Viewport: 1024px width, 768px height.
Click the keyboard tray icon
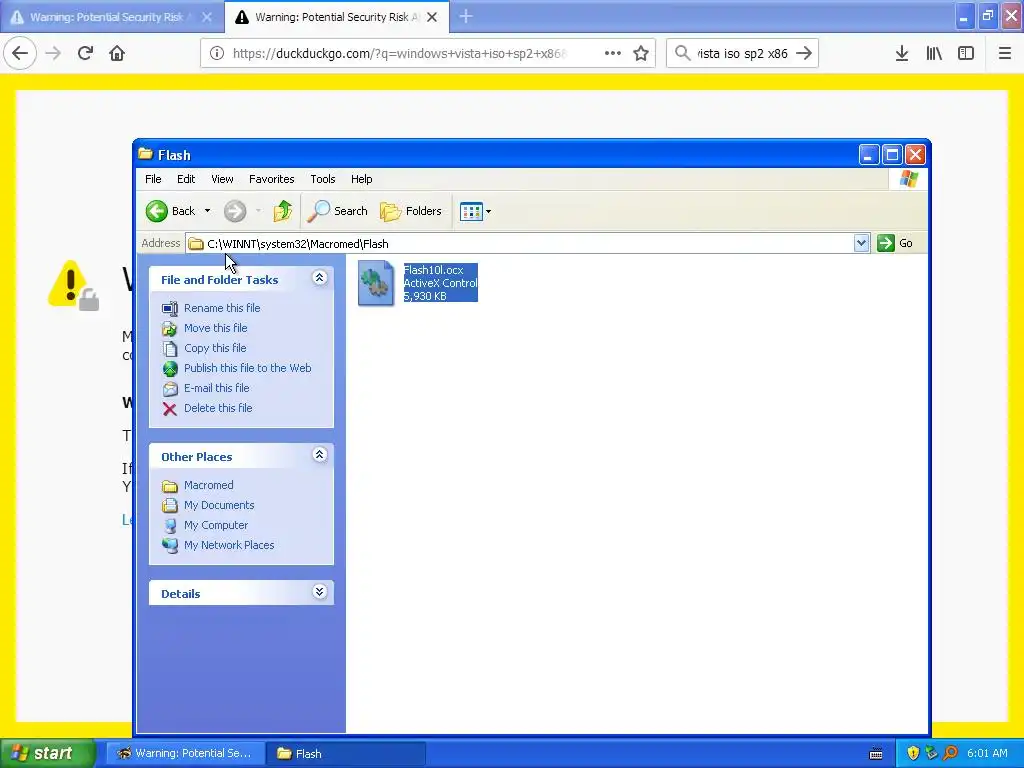click(876, 754)
